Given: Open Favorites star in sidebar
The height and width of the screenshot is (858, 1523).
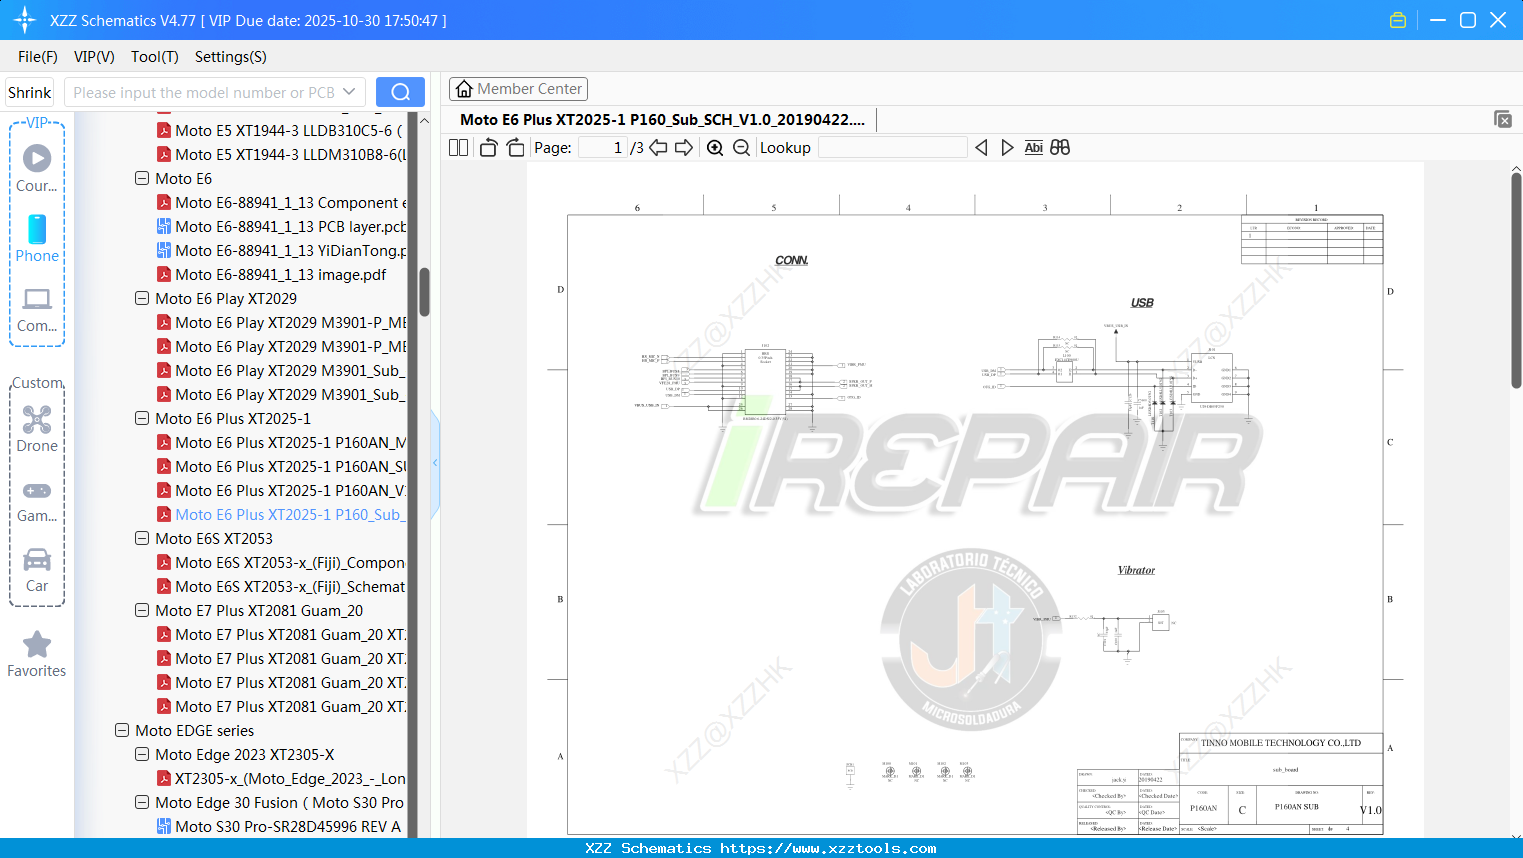Looking at the screenshot, I should pos(37,655).
